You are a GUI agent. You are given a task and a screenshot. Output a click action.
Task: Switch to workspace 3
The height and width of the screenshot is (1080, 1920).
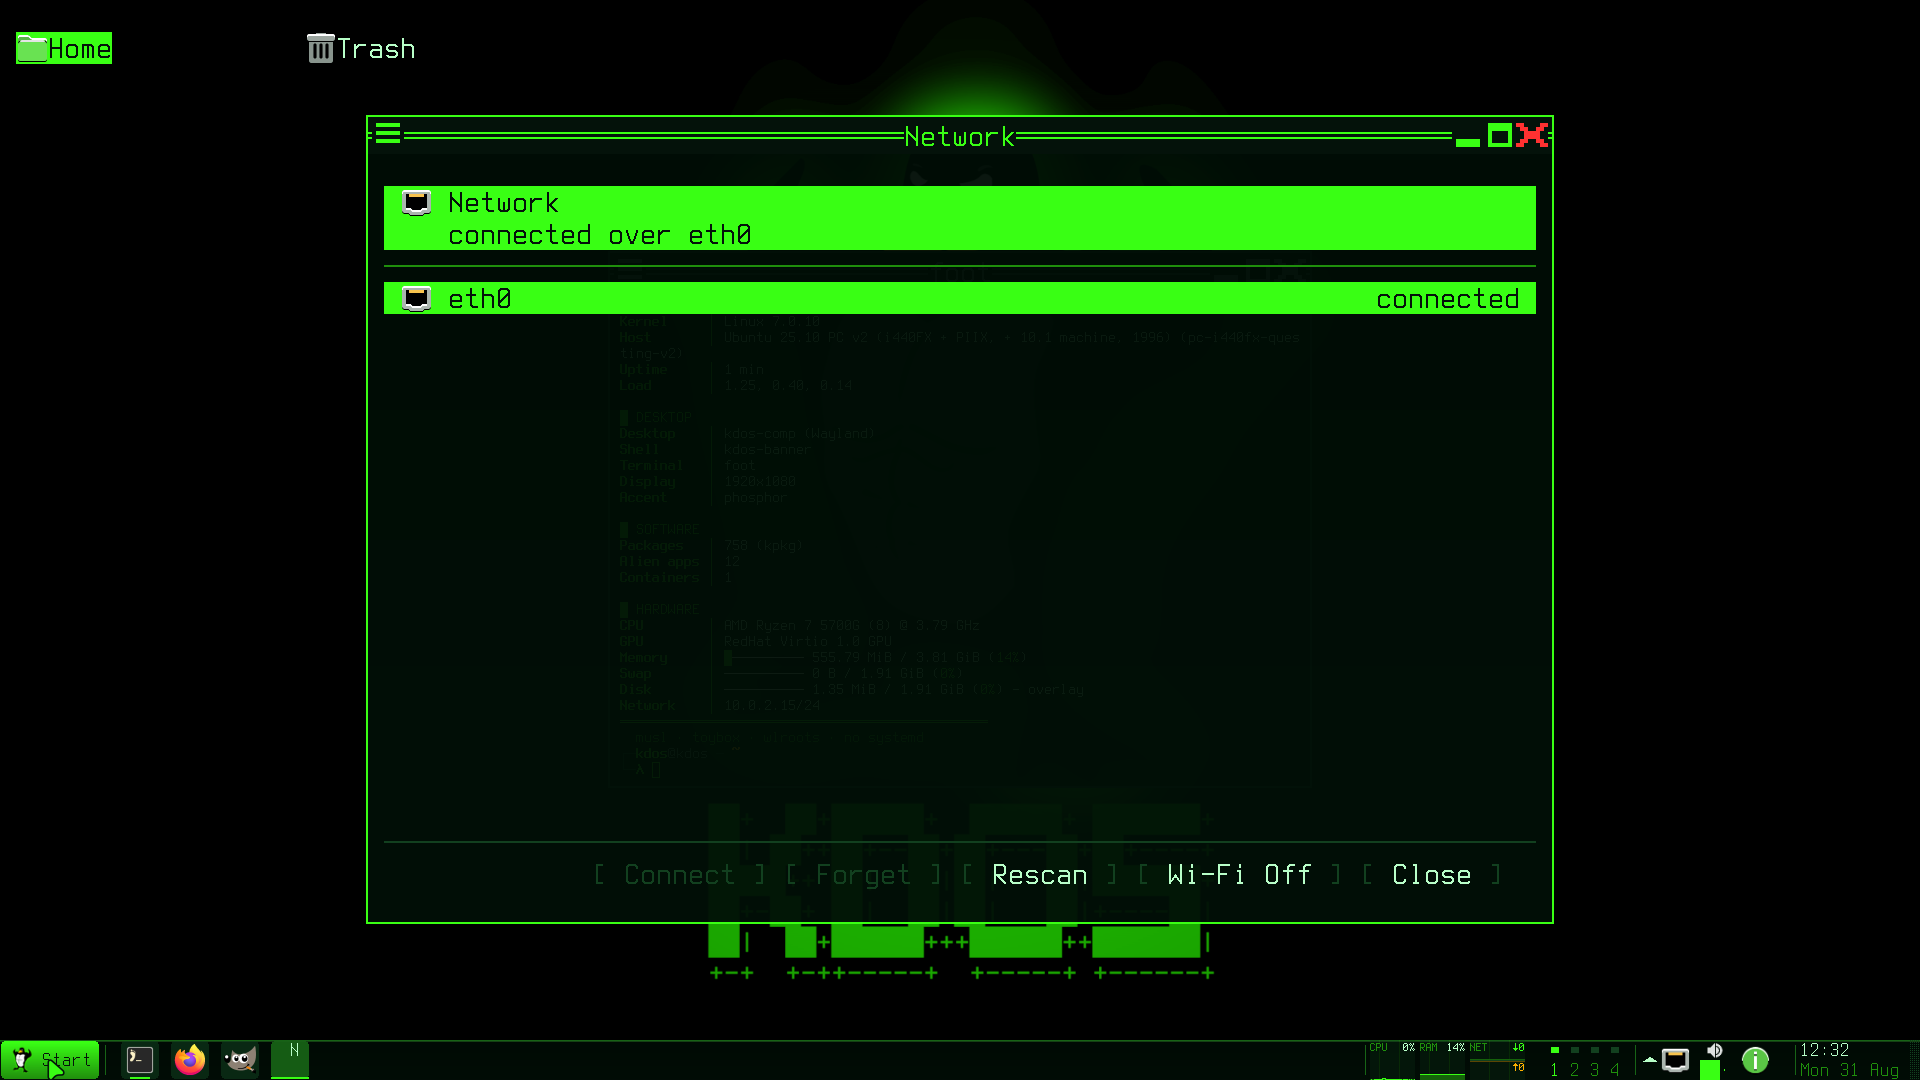point(1595,1062)
